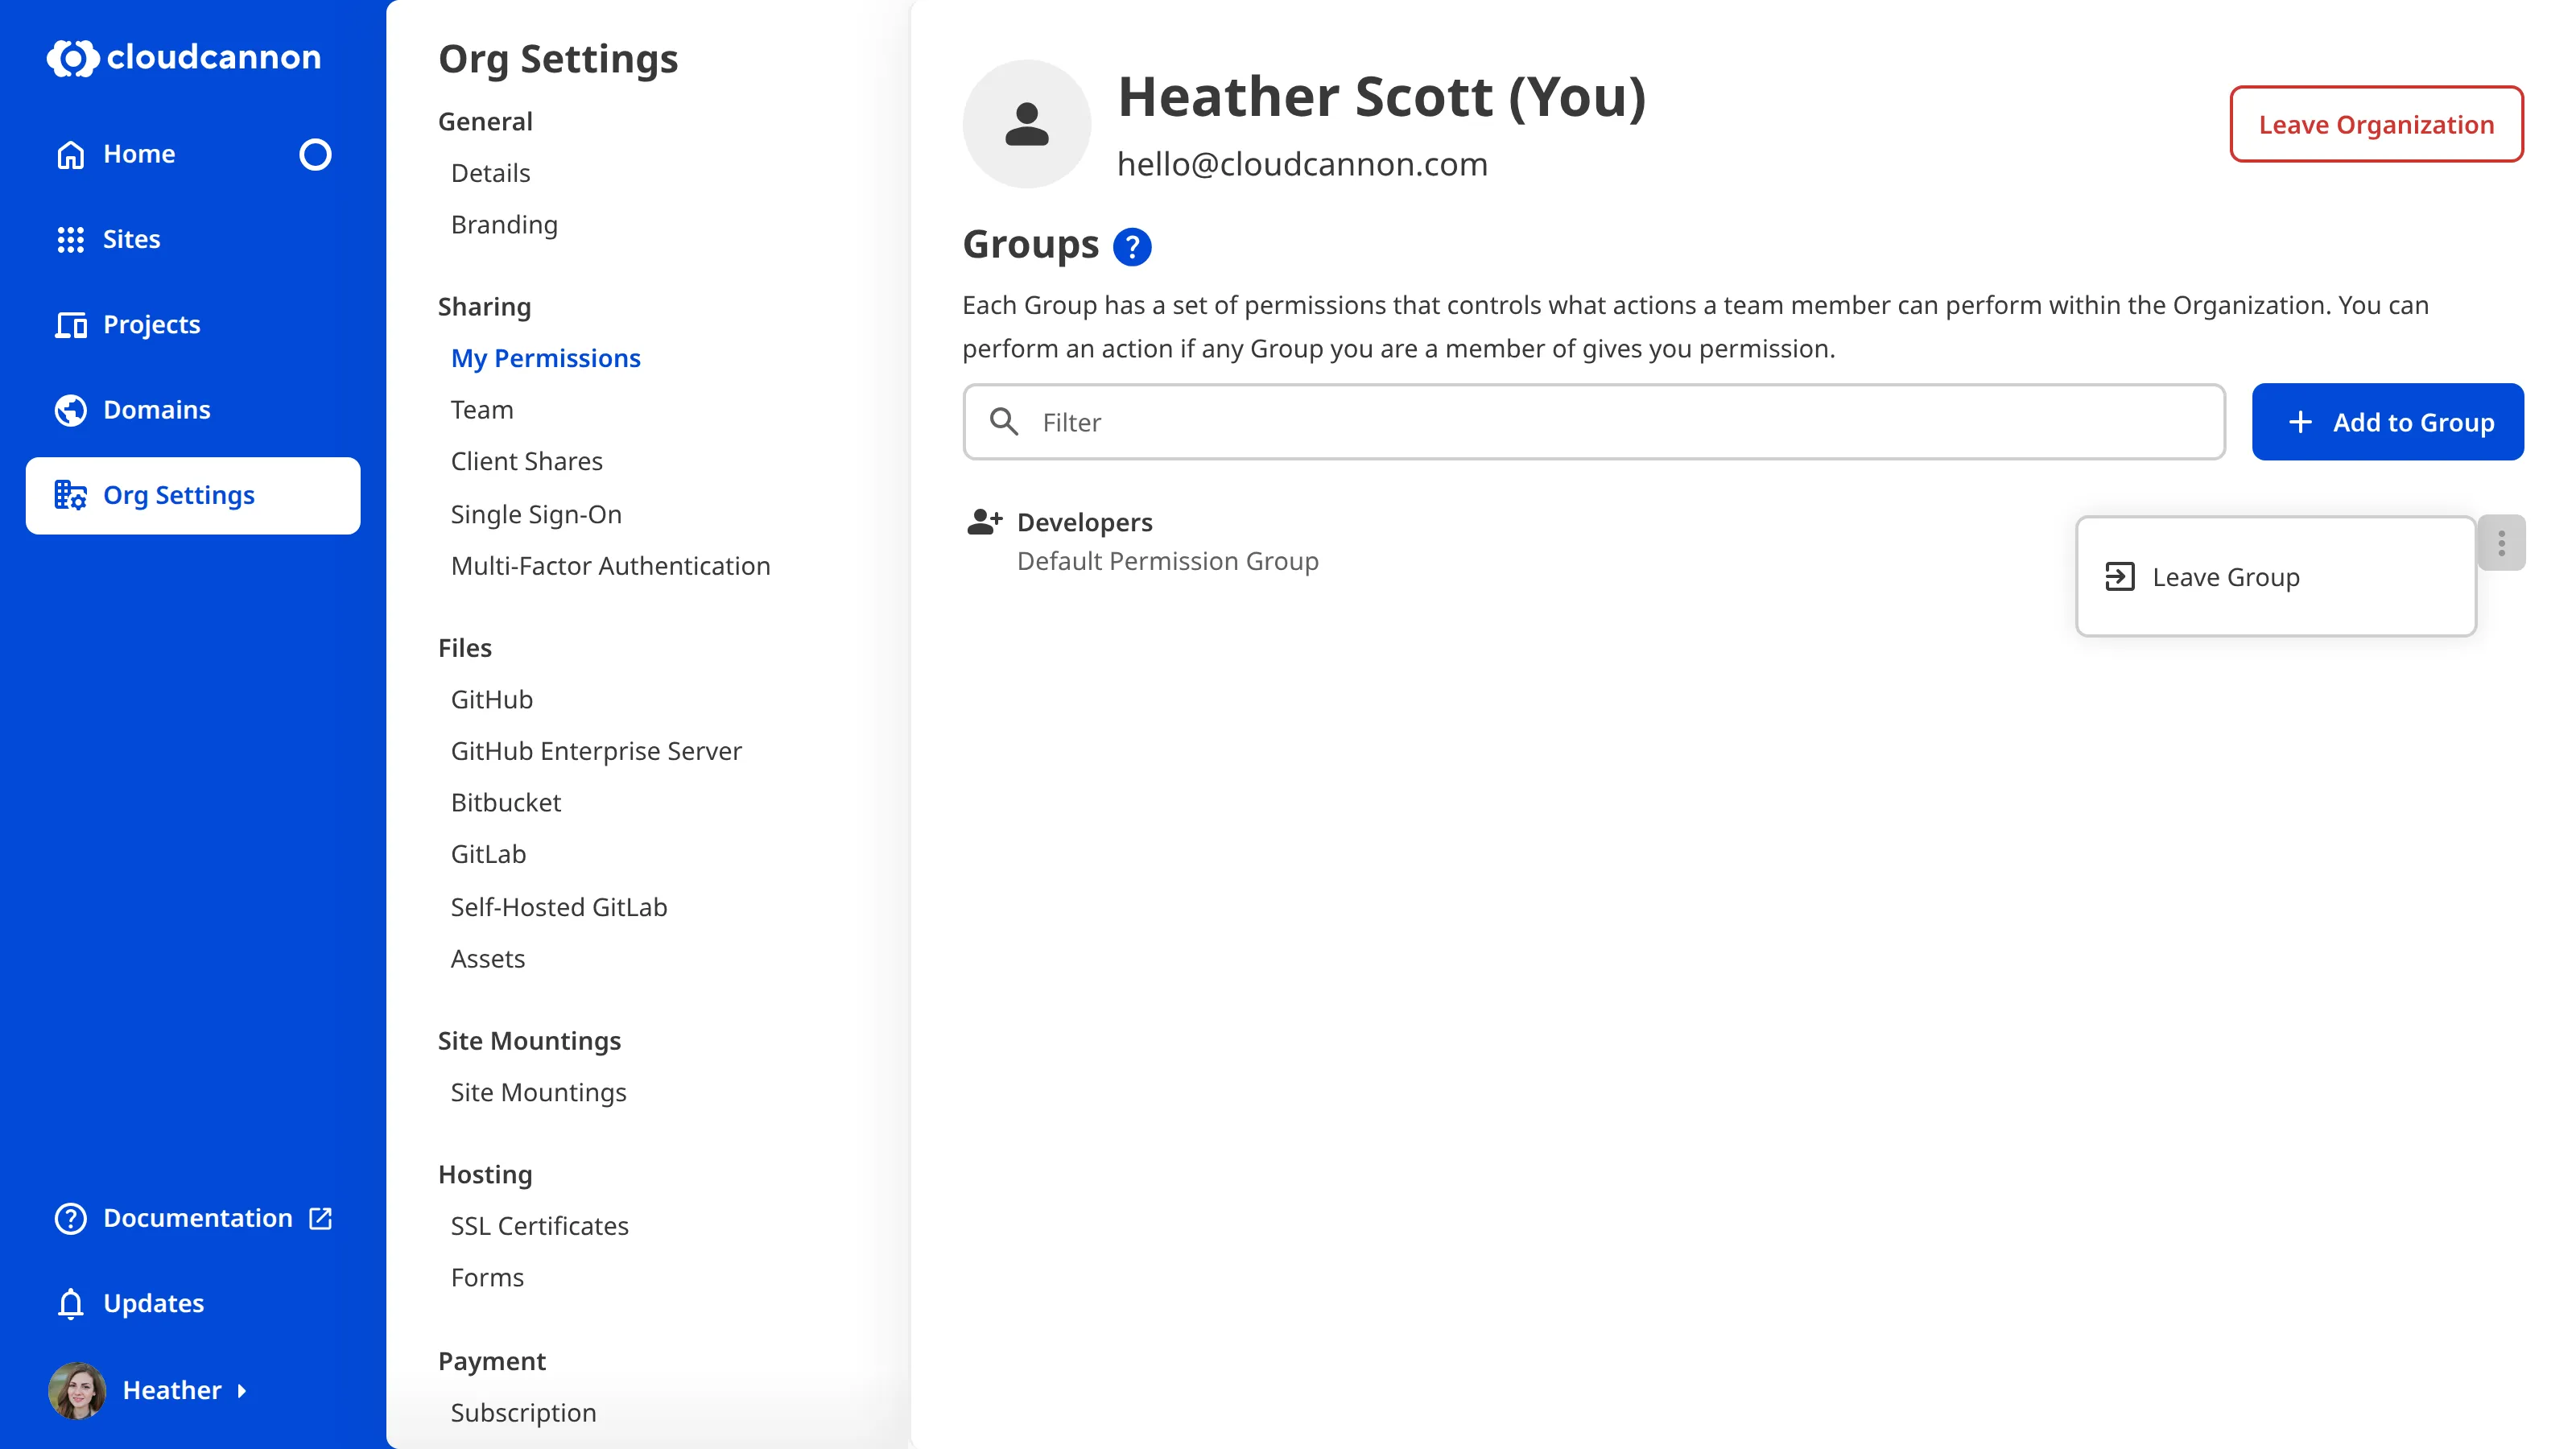Open GitLab settings

click(x=488, y=855)
